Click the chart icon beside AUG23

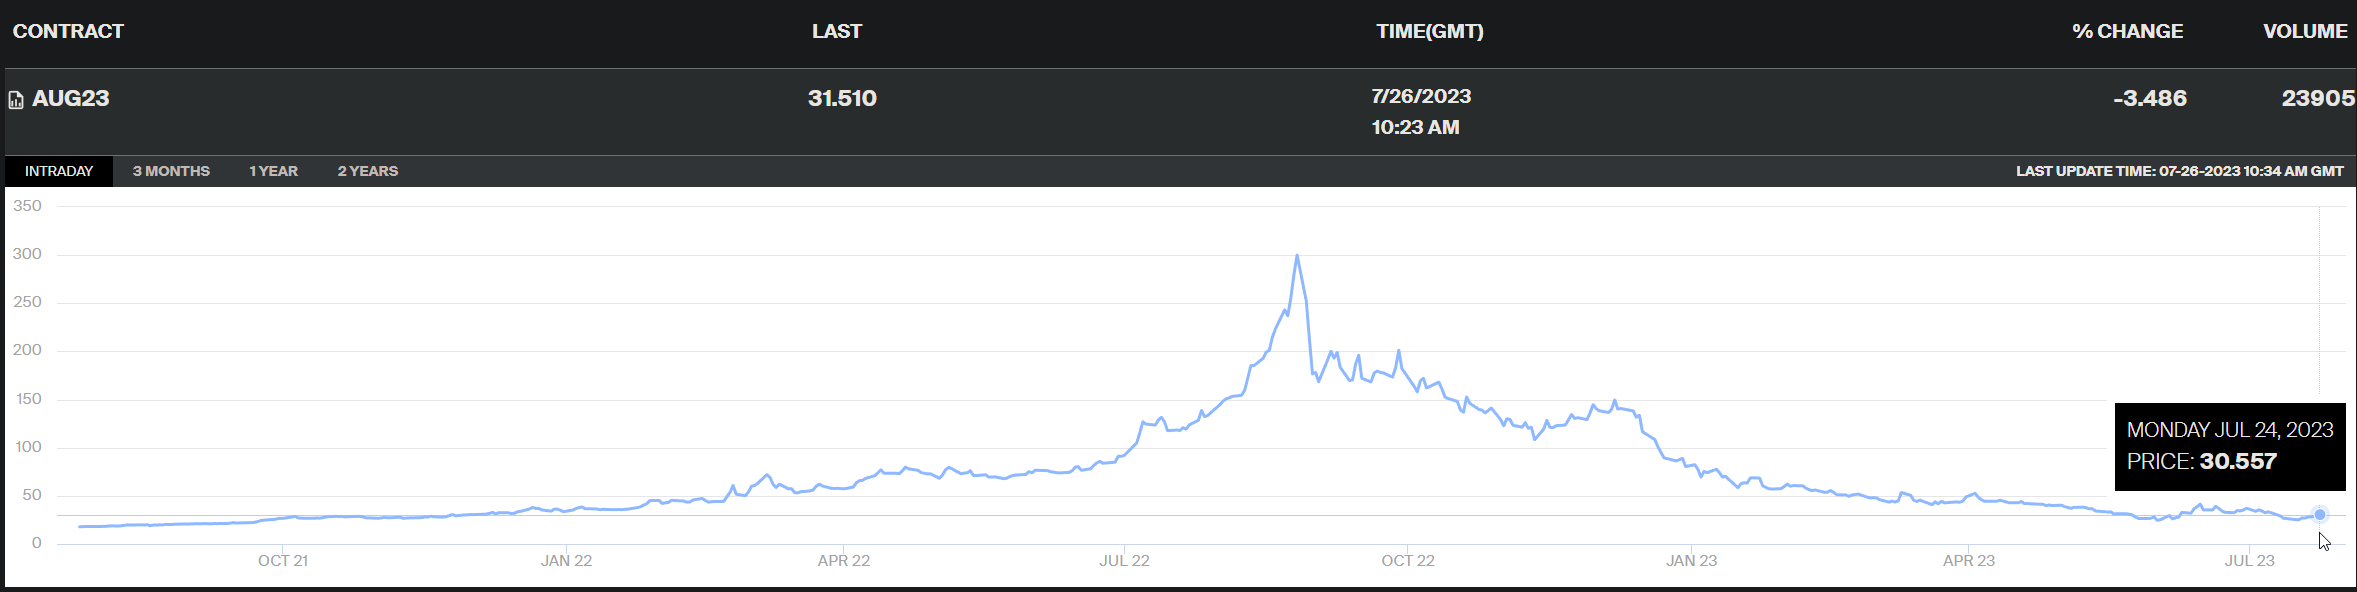(16, 100)
